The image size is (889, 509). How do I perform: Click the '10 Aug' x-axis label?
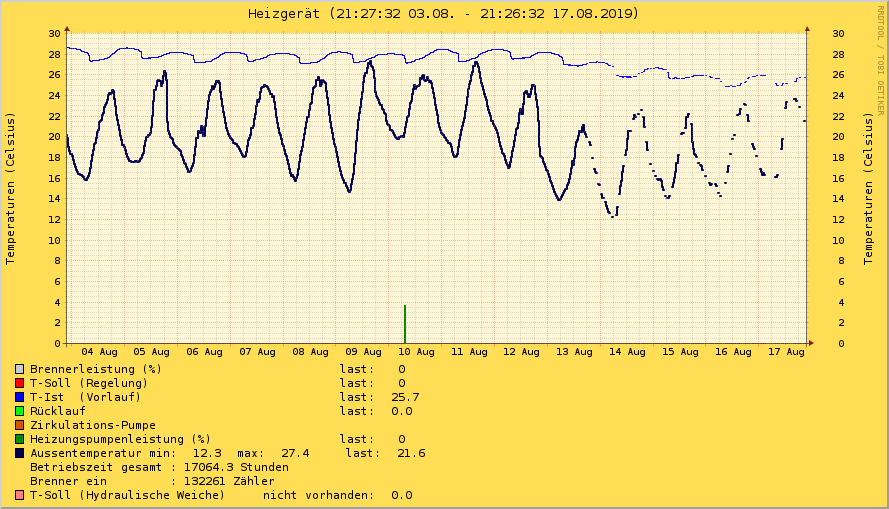coord(416,352)
